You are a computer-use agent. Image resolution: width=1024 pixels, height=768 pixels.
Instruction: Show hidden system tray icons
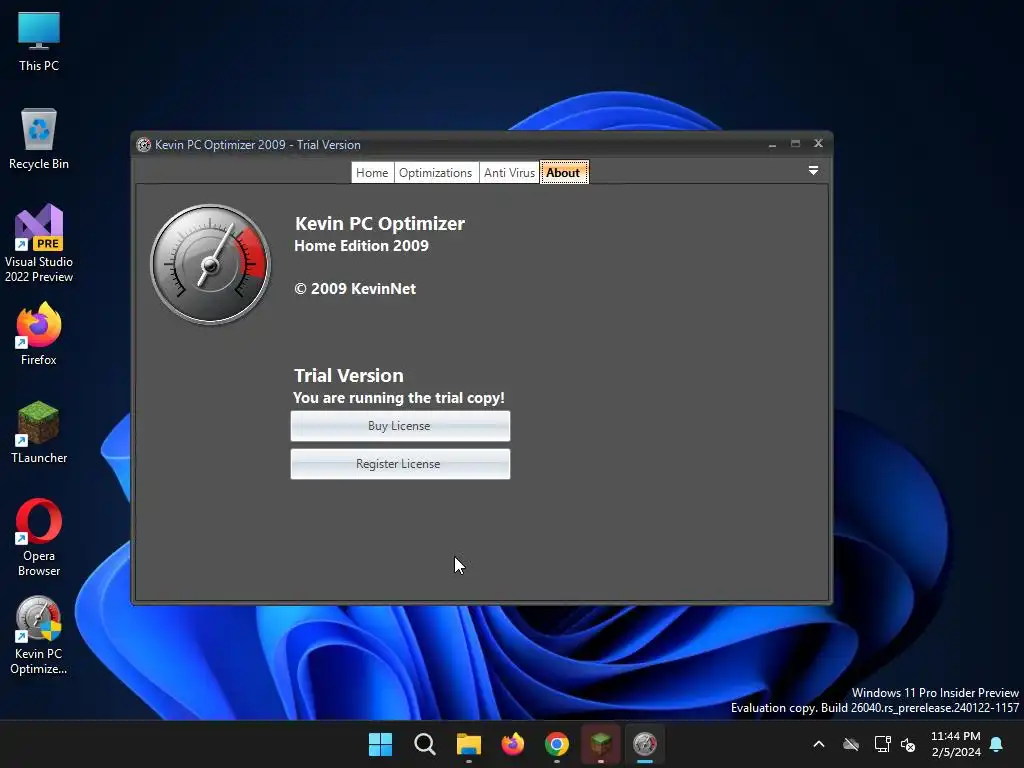(x=818, y=744)
